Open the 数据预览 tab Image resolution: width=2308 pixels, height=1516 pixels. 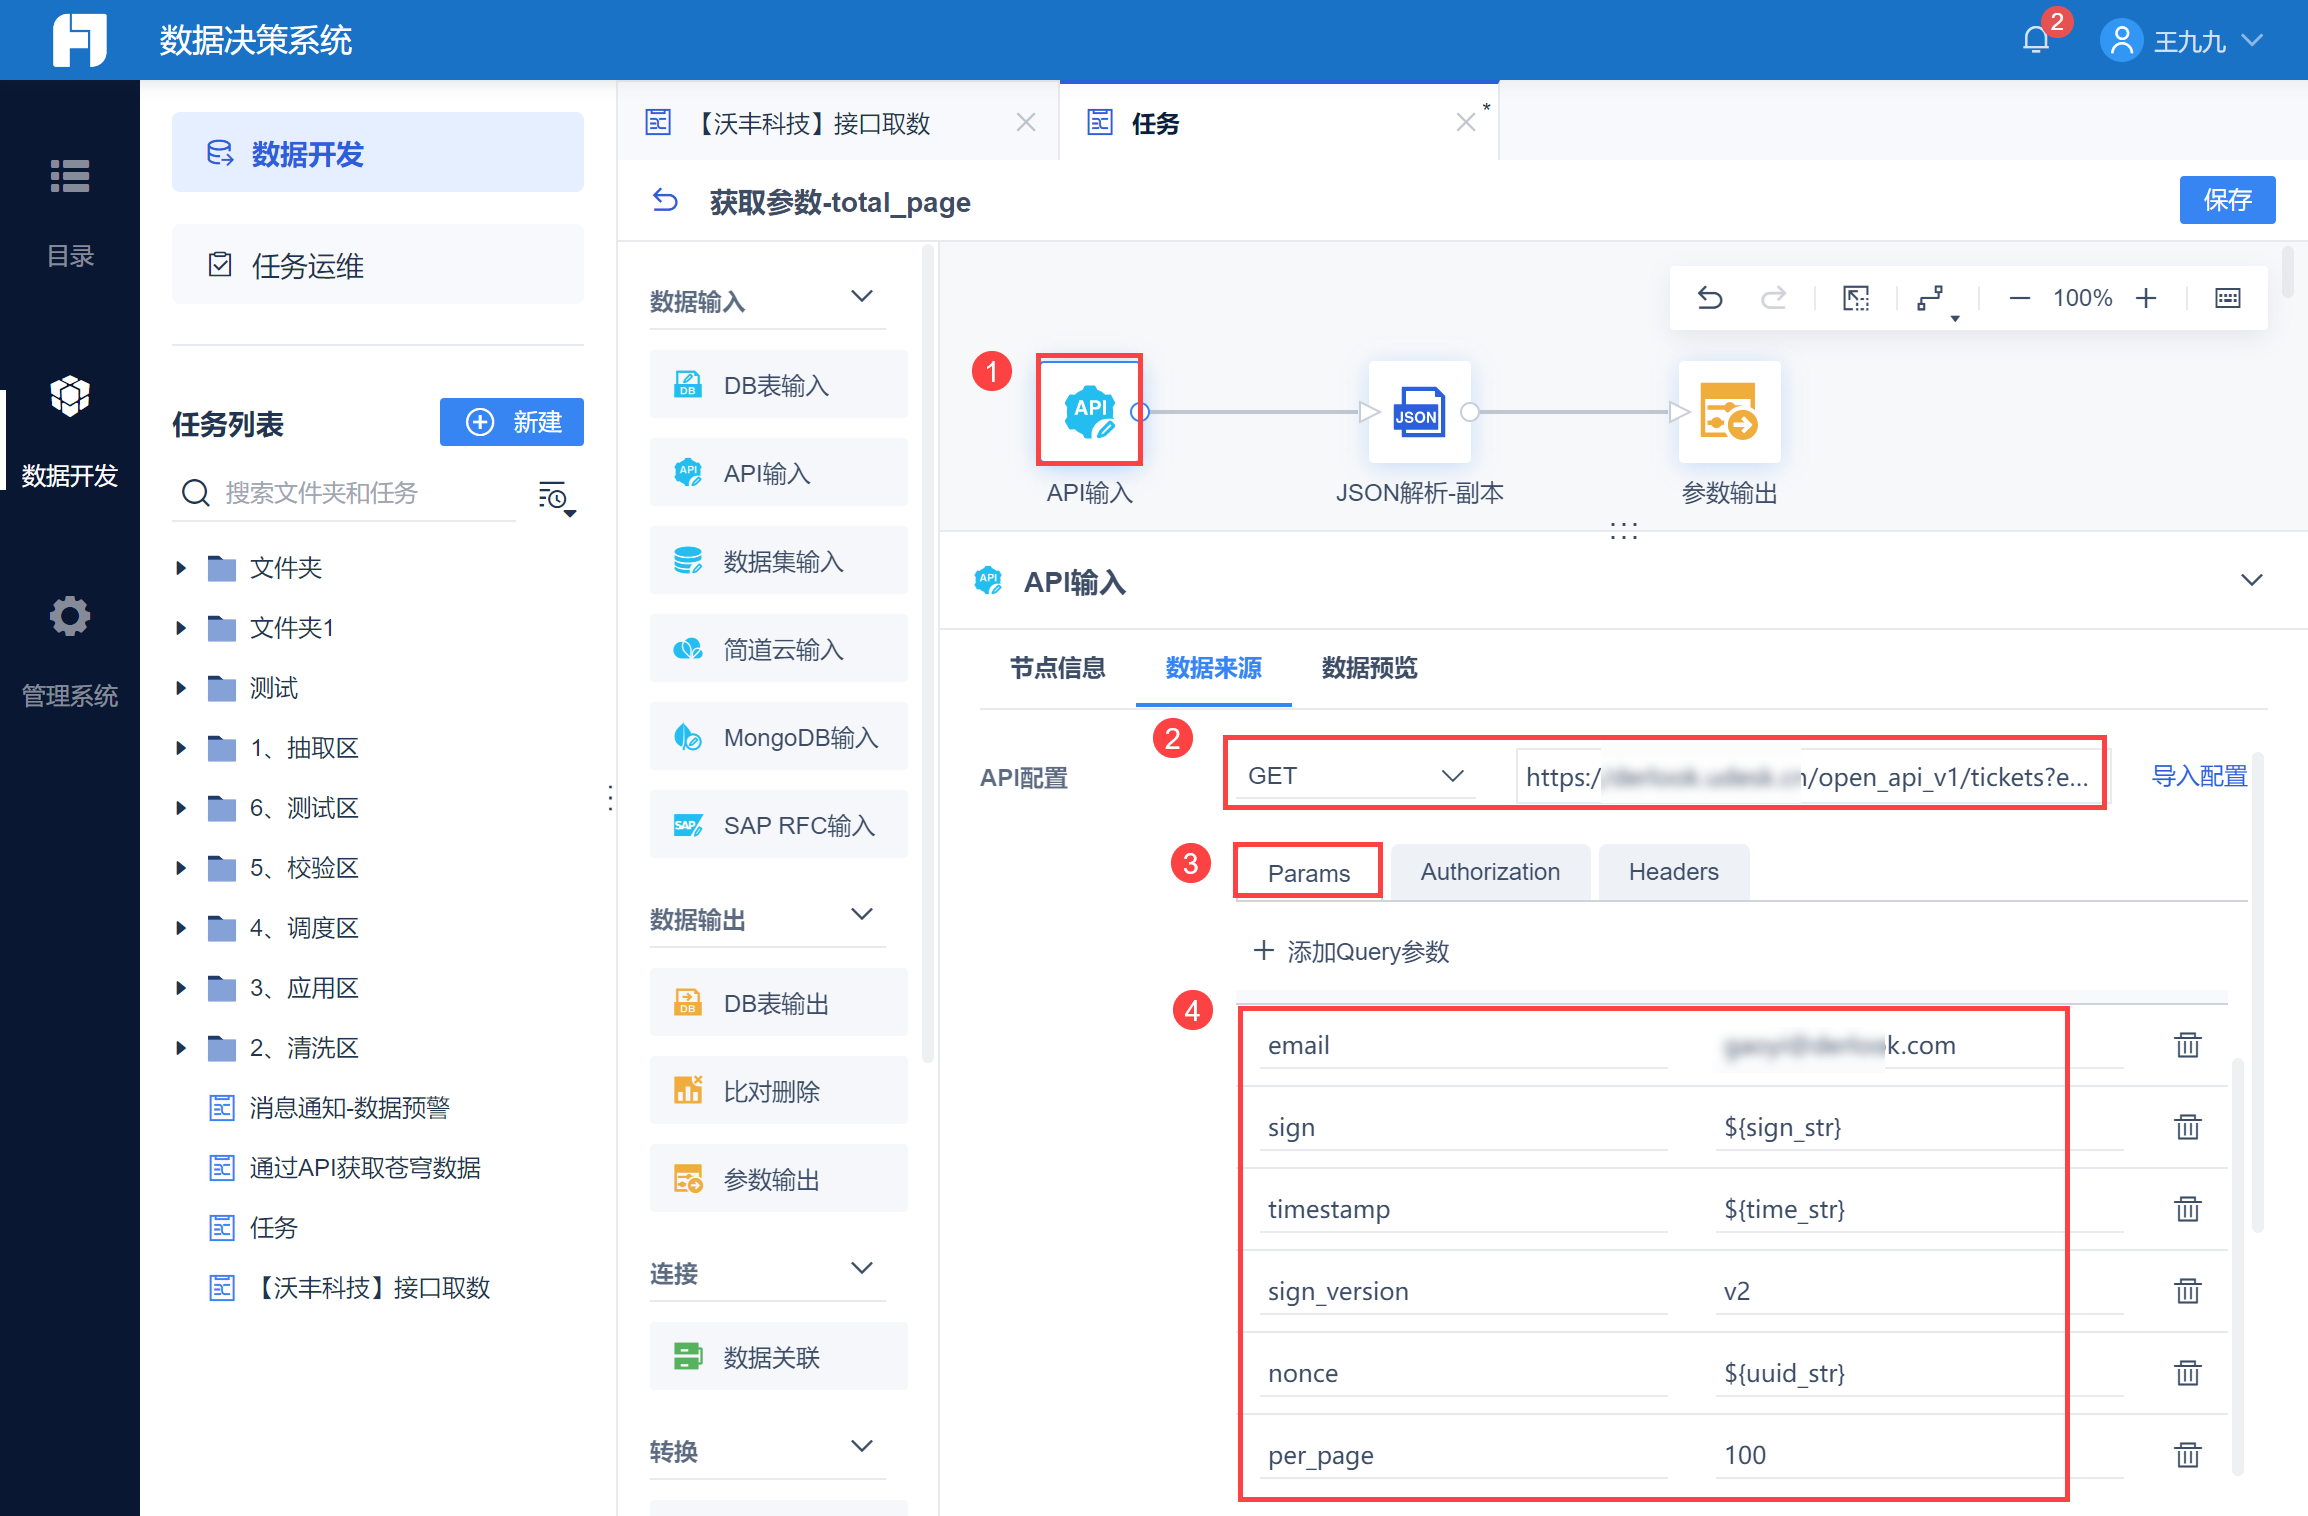click(x=1369, y=668)
